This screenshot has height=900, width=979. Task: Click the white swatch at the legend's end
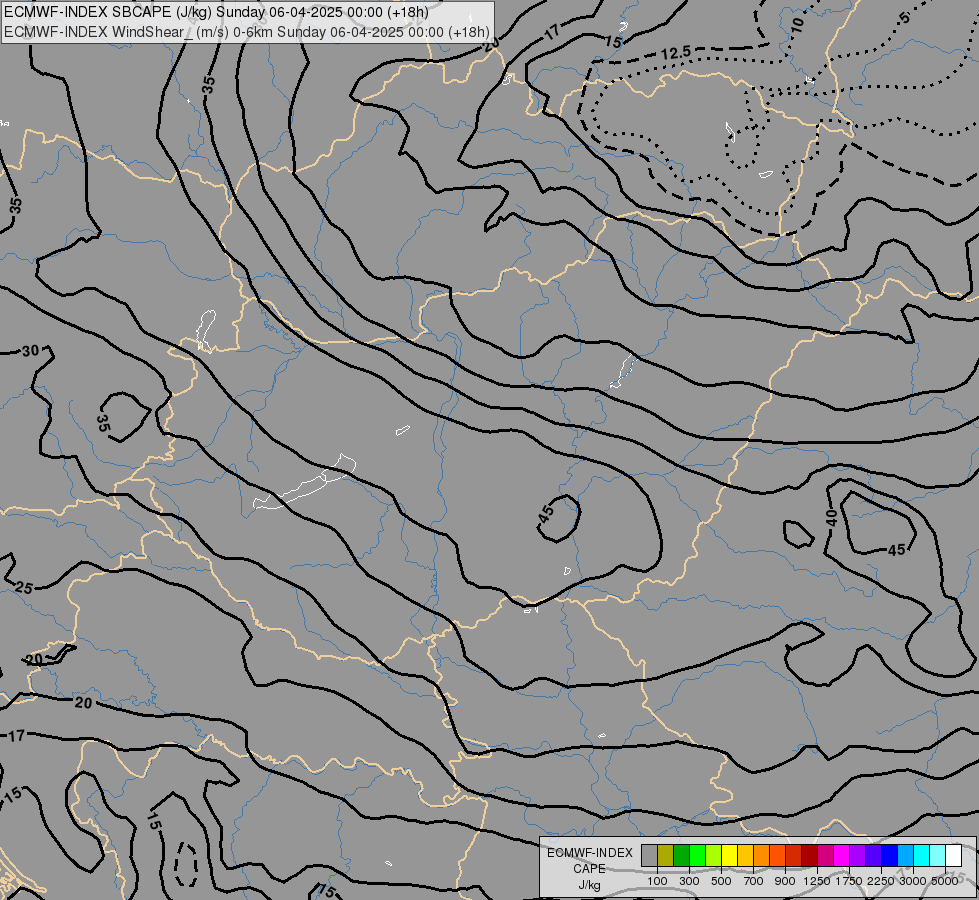(954, 856)
